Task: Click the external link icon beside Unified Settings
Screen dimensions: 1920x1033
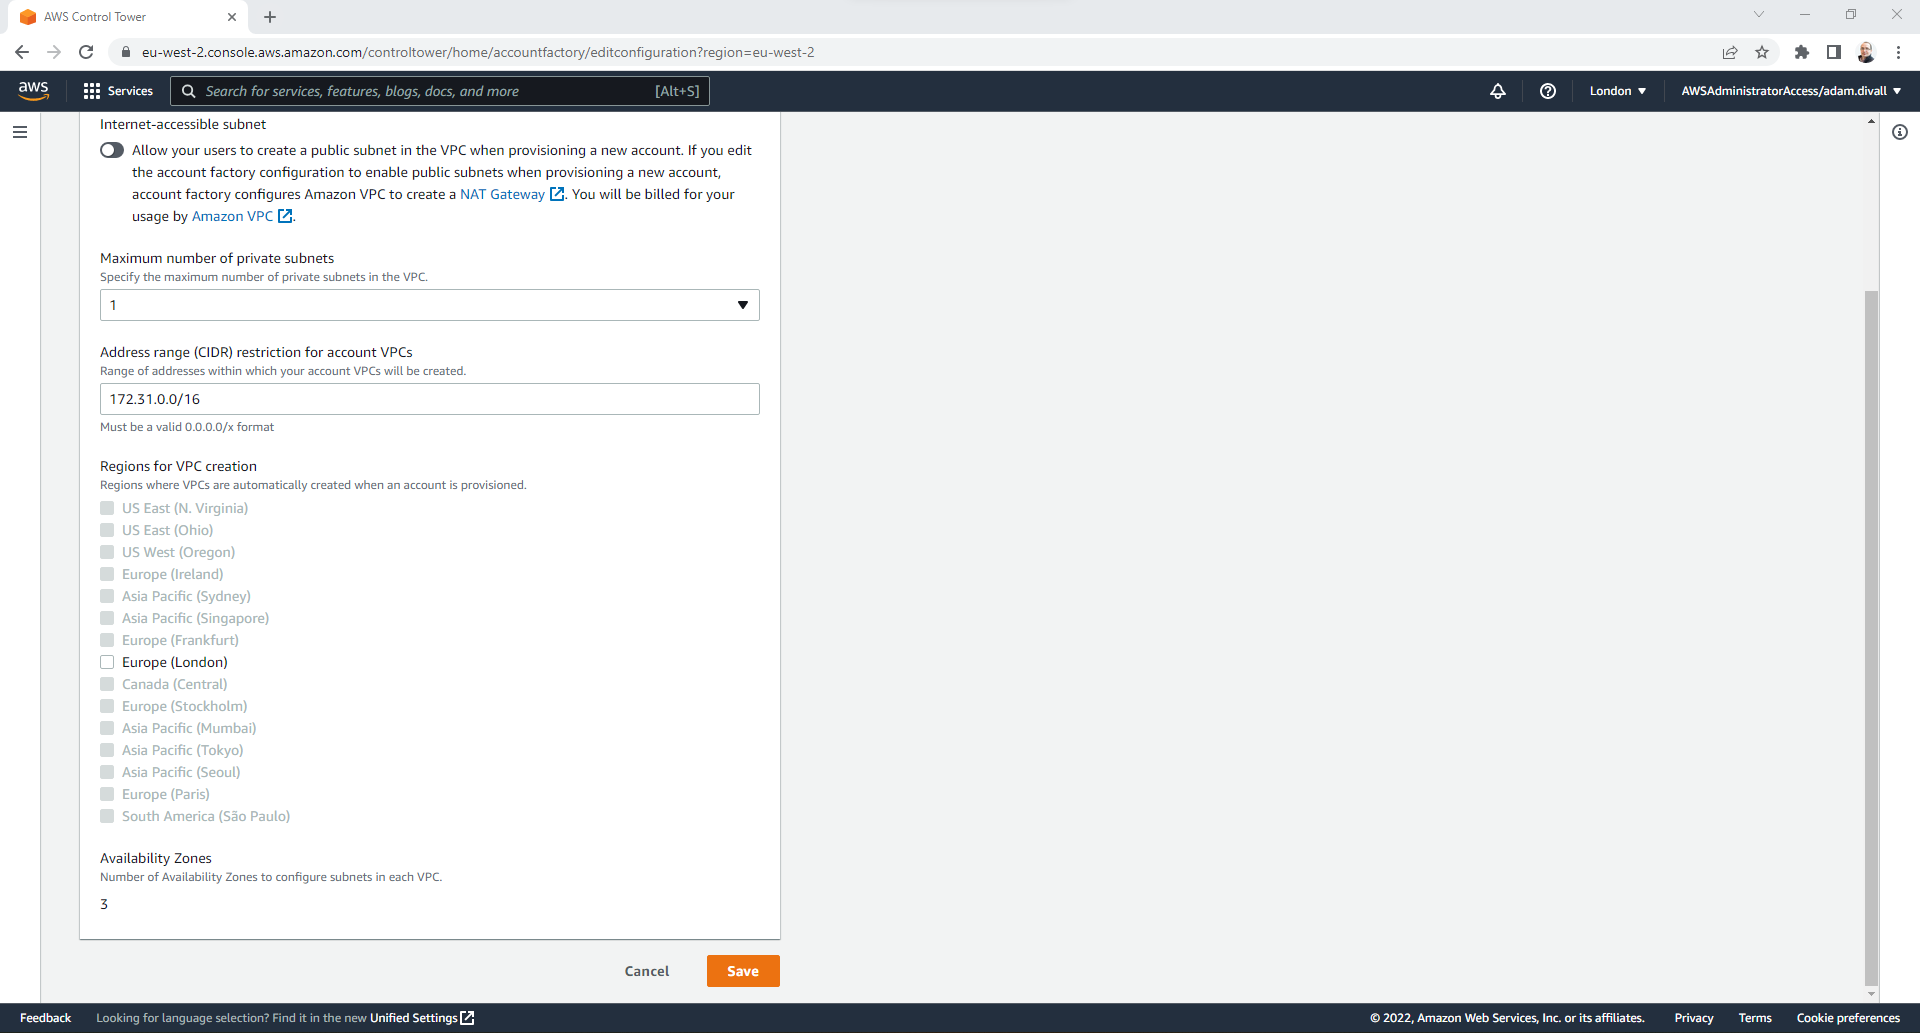Action: (x=467, y=1017)
